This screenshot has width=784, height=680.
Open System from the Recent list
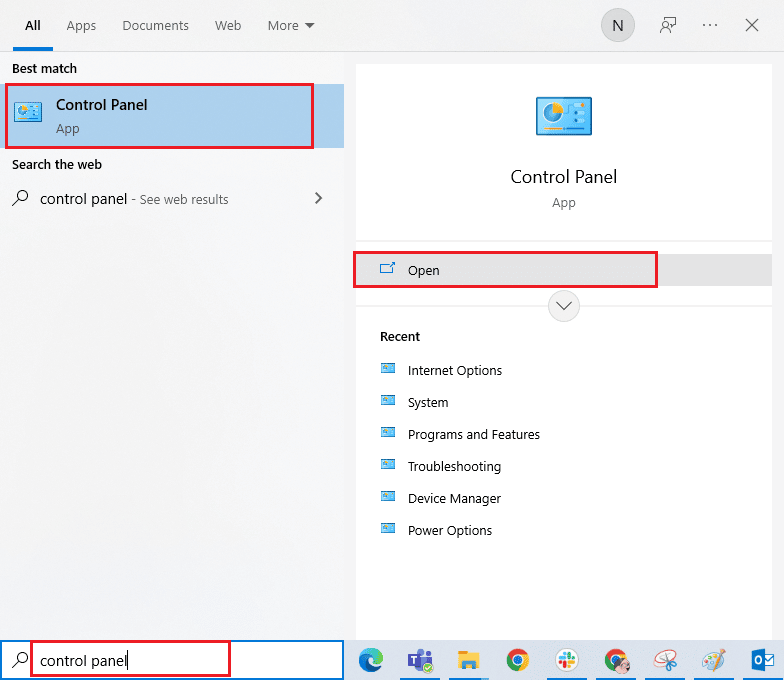pos(428,402)
